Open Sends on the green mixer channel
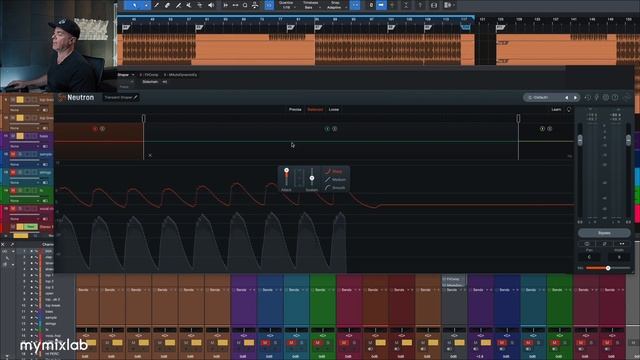The image size is (640, 360). pyautogui.click(x=322, y=290)
